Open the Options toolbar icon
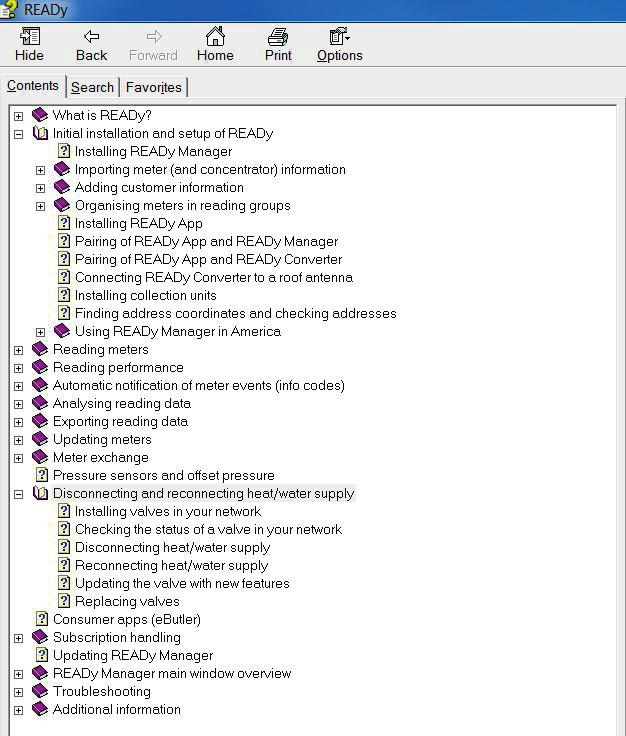 click(x=339, y=37)
